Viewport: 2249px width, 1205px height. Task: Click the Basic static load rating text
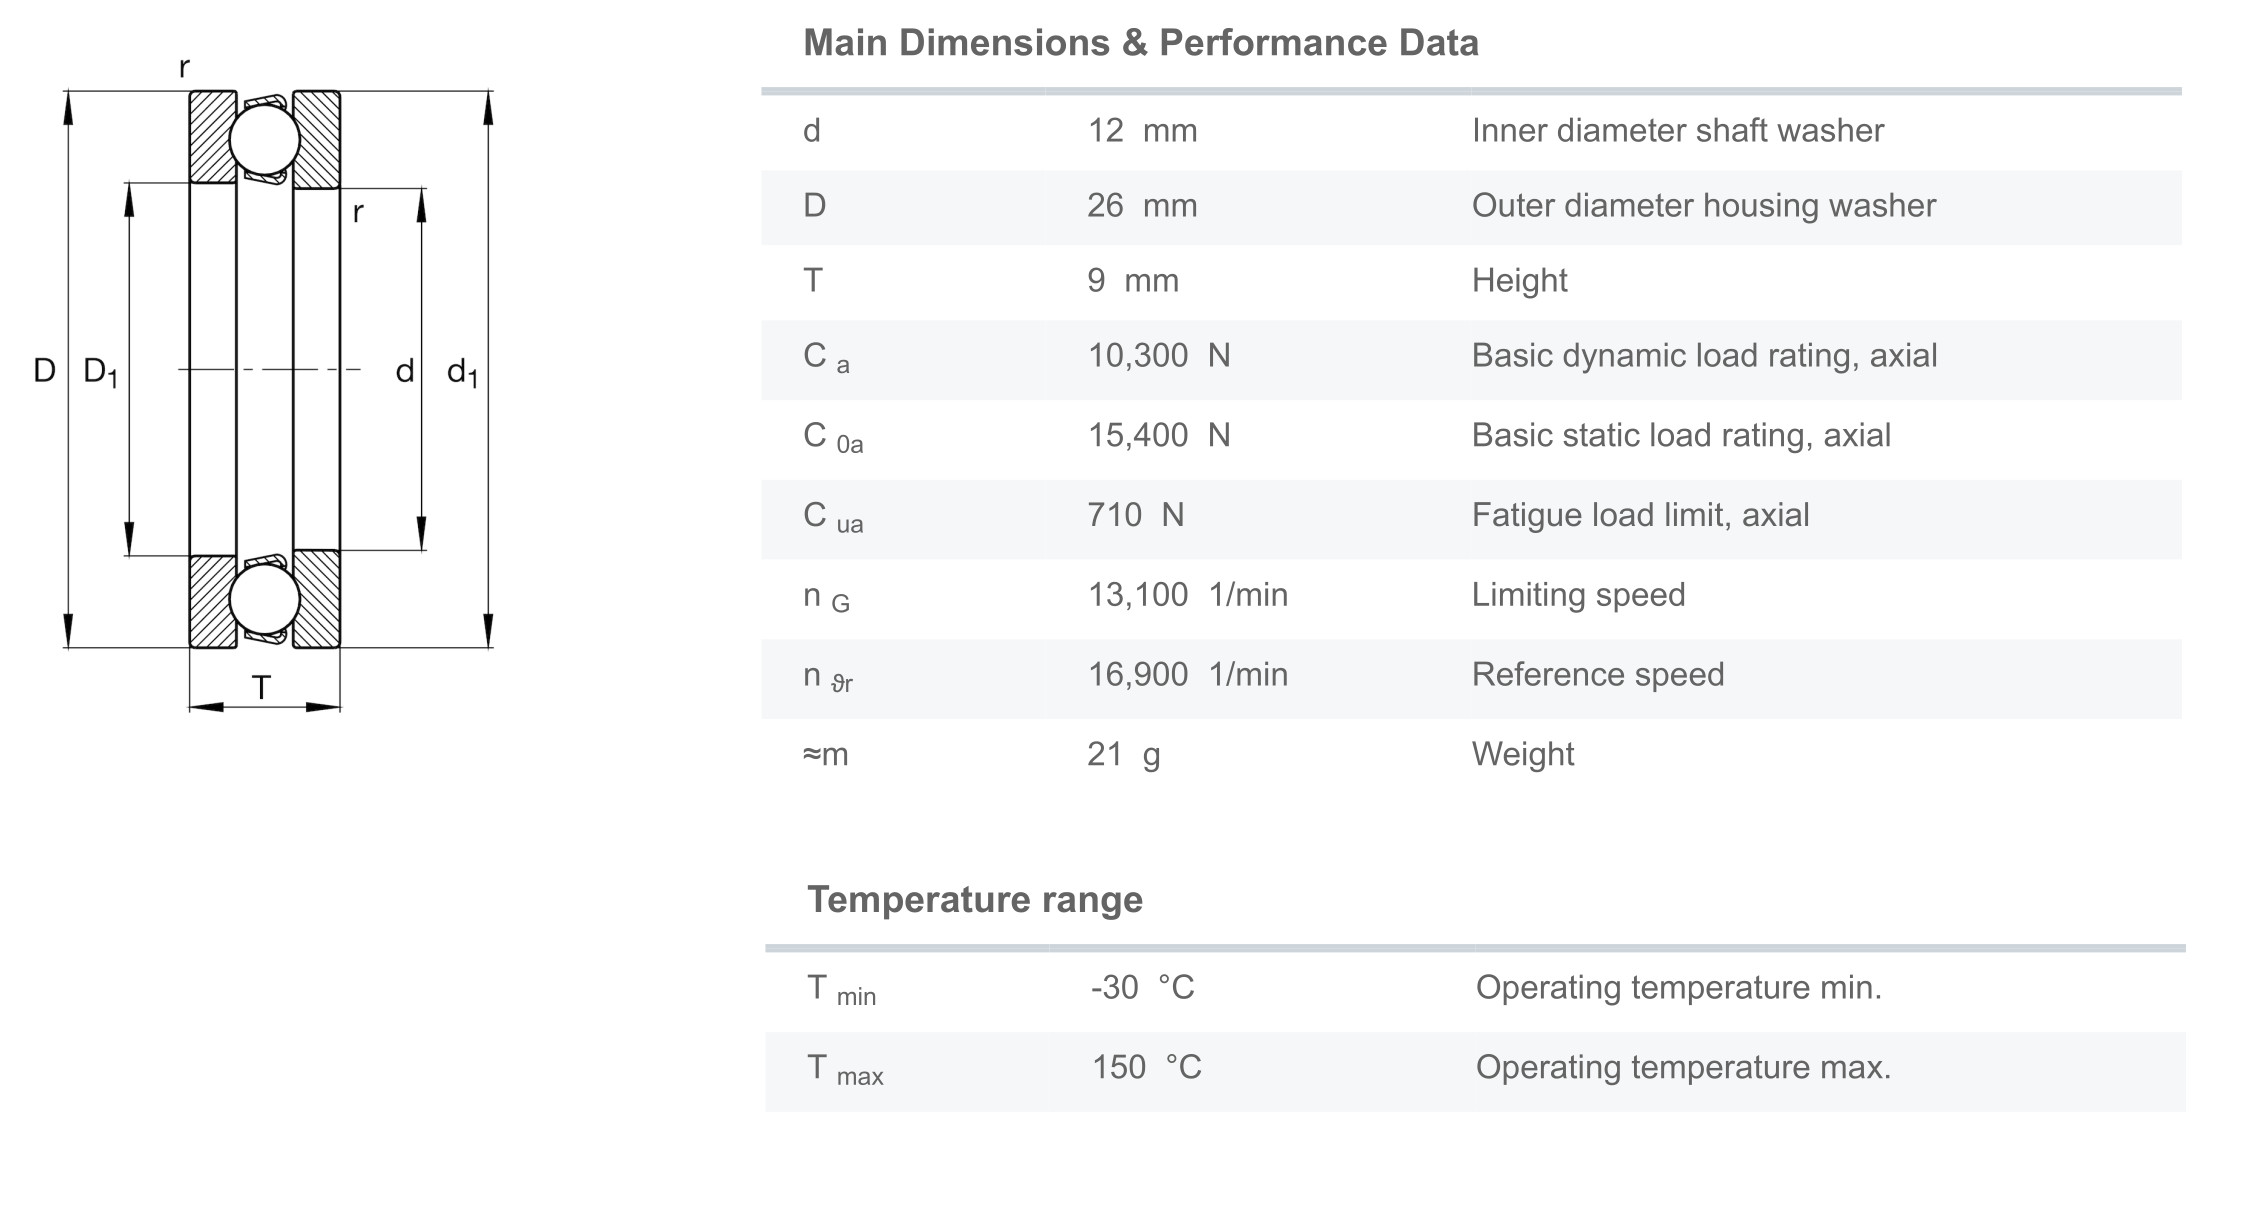pyautogui.click(x=1680, y=436)
